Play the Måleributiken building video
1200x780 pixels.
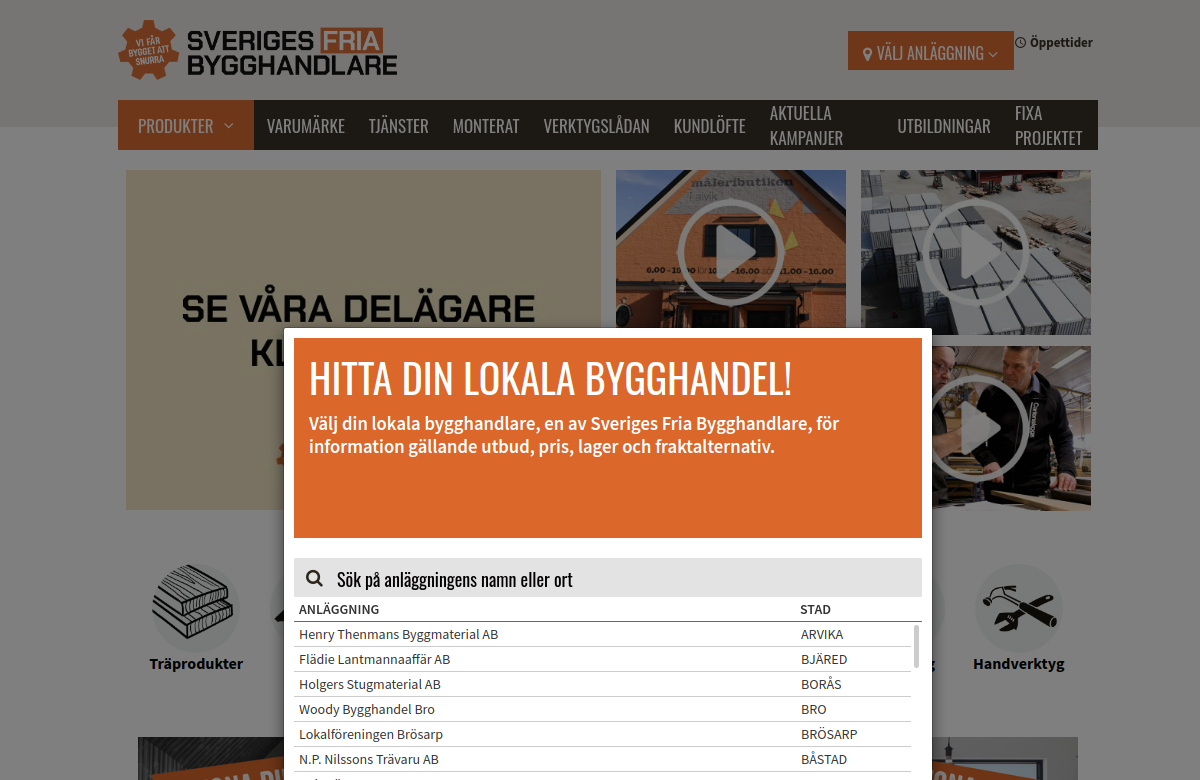click(x=731, y=251)
